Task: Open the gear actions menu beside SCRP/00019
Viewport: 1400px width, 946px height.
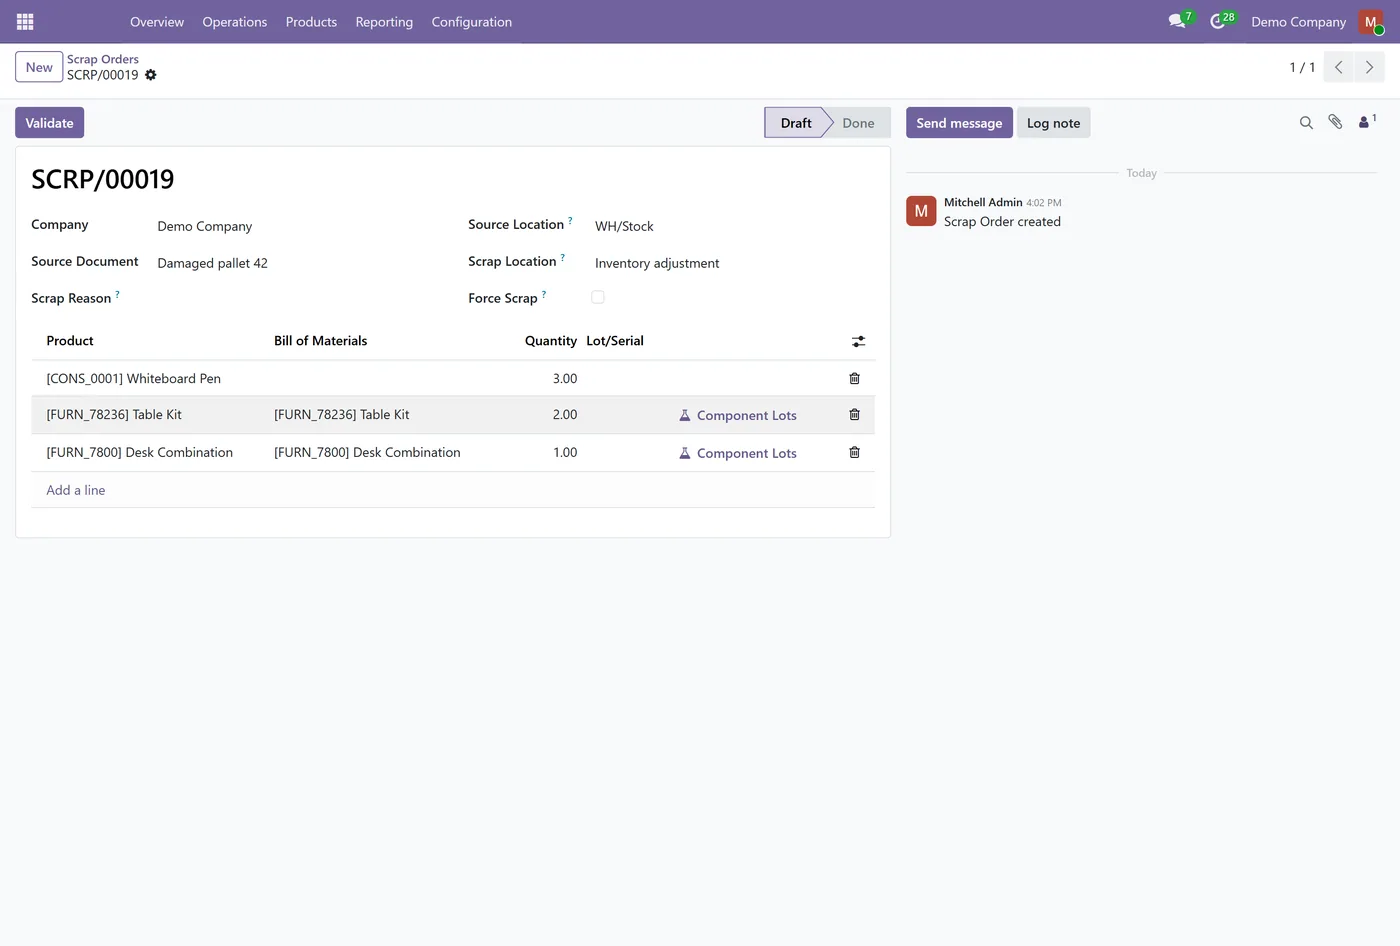Action: [x=151, y=75]
